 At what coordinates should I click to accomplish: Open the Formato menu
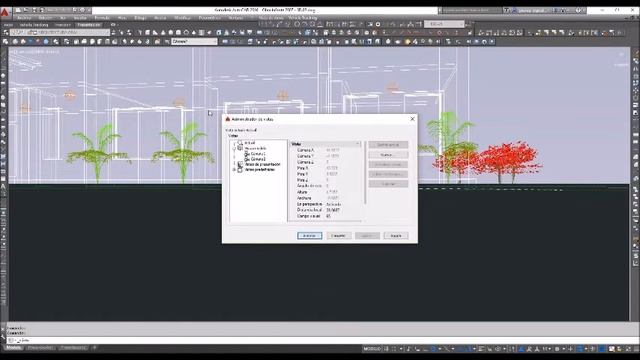pyautogui.click(x=102, y=18)
